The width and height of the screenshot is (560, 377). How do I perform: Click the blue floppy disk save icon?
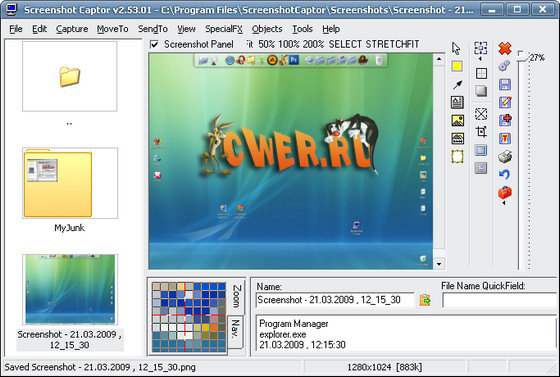pyautogui.click(x=505, y=85)
